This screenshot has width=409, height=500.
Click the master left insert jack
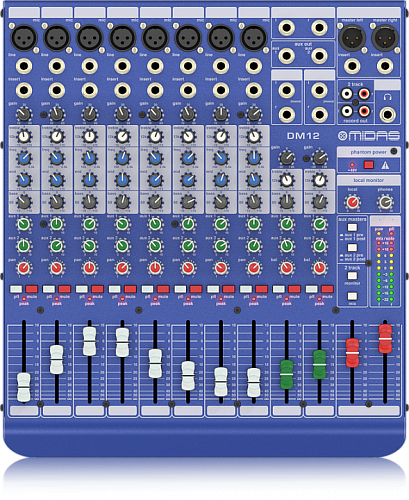pyautogui.click(x=352, y=66)
